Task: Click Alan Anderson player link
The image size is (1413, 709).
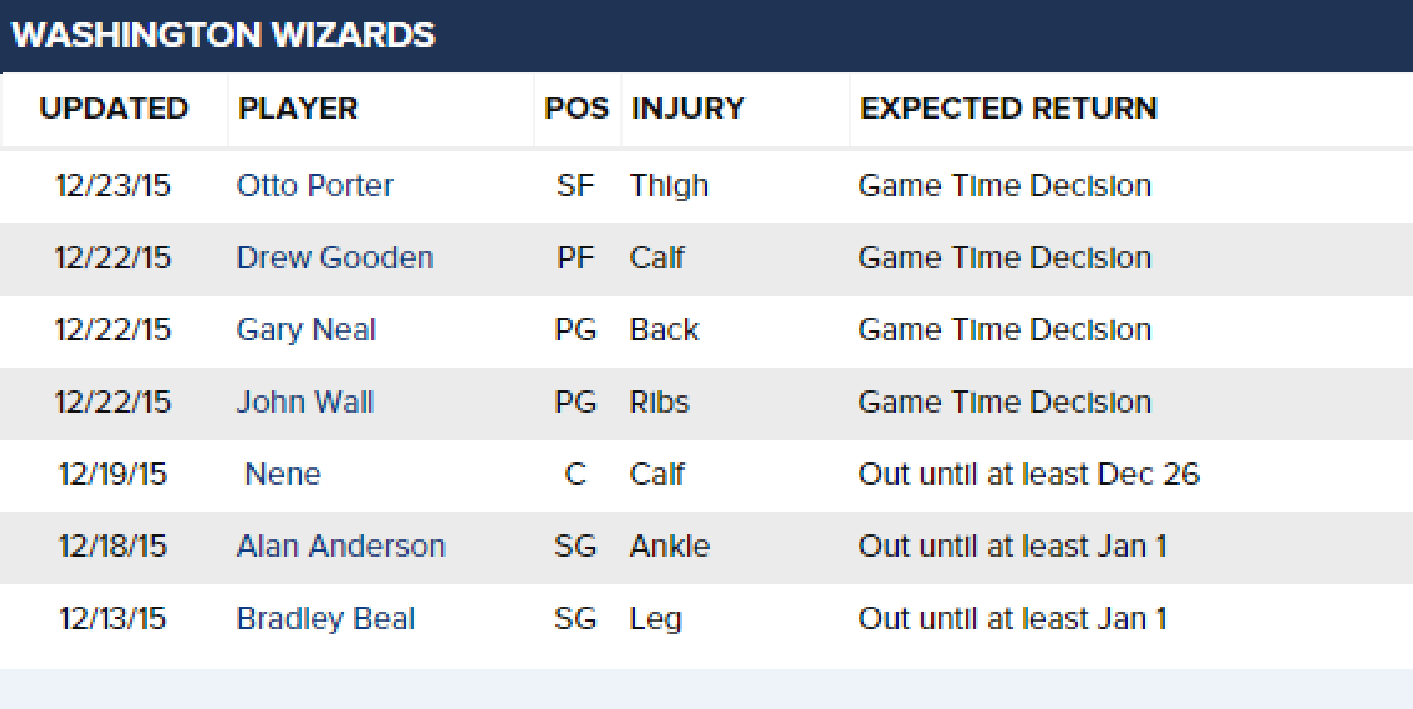Action: (341, 546)
